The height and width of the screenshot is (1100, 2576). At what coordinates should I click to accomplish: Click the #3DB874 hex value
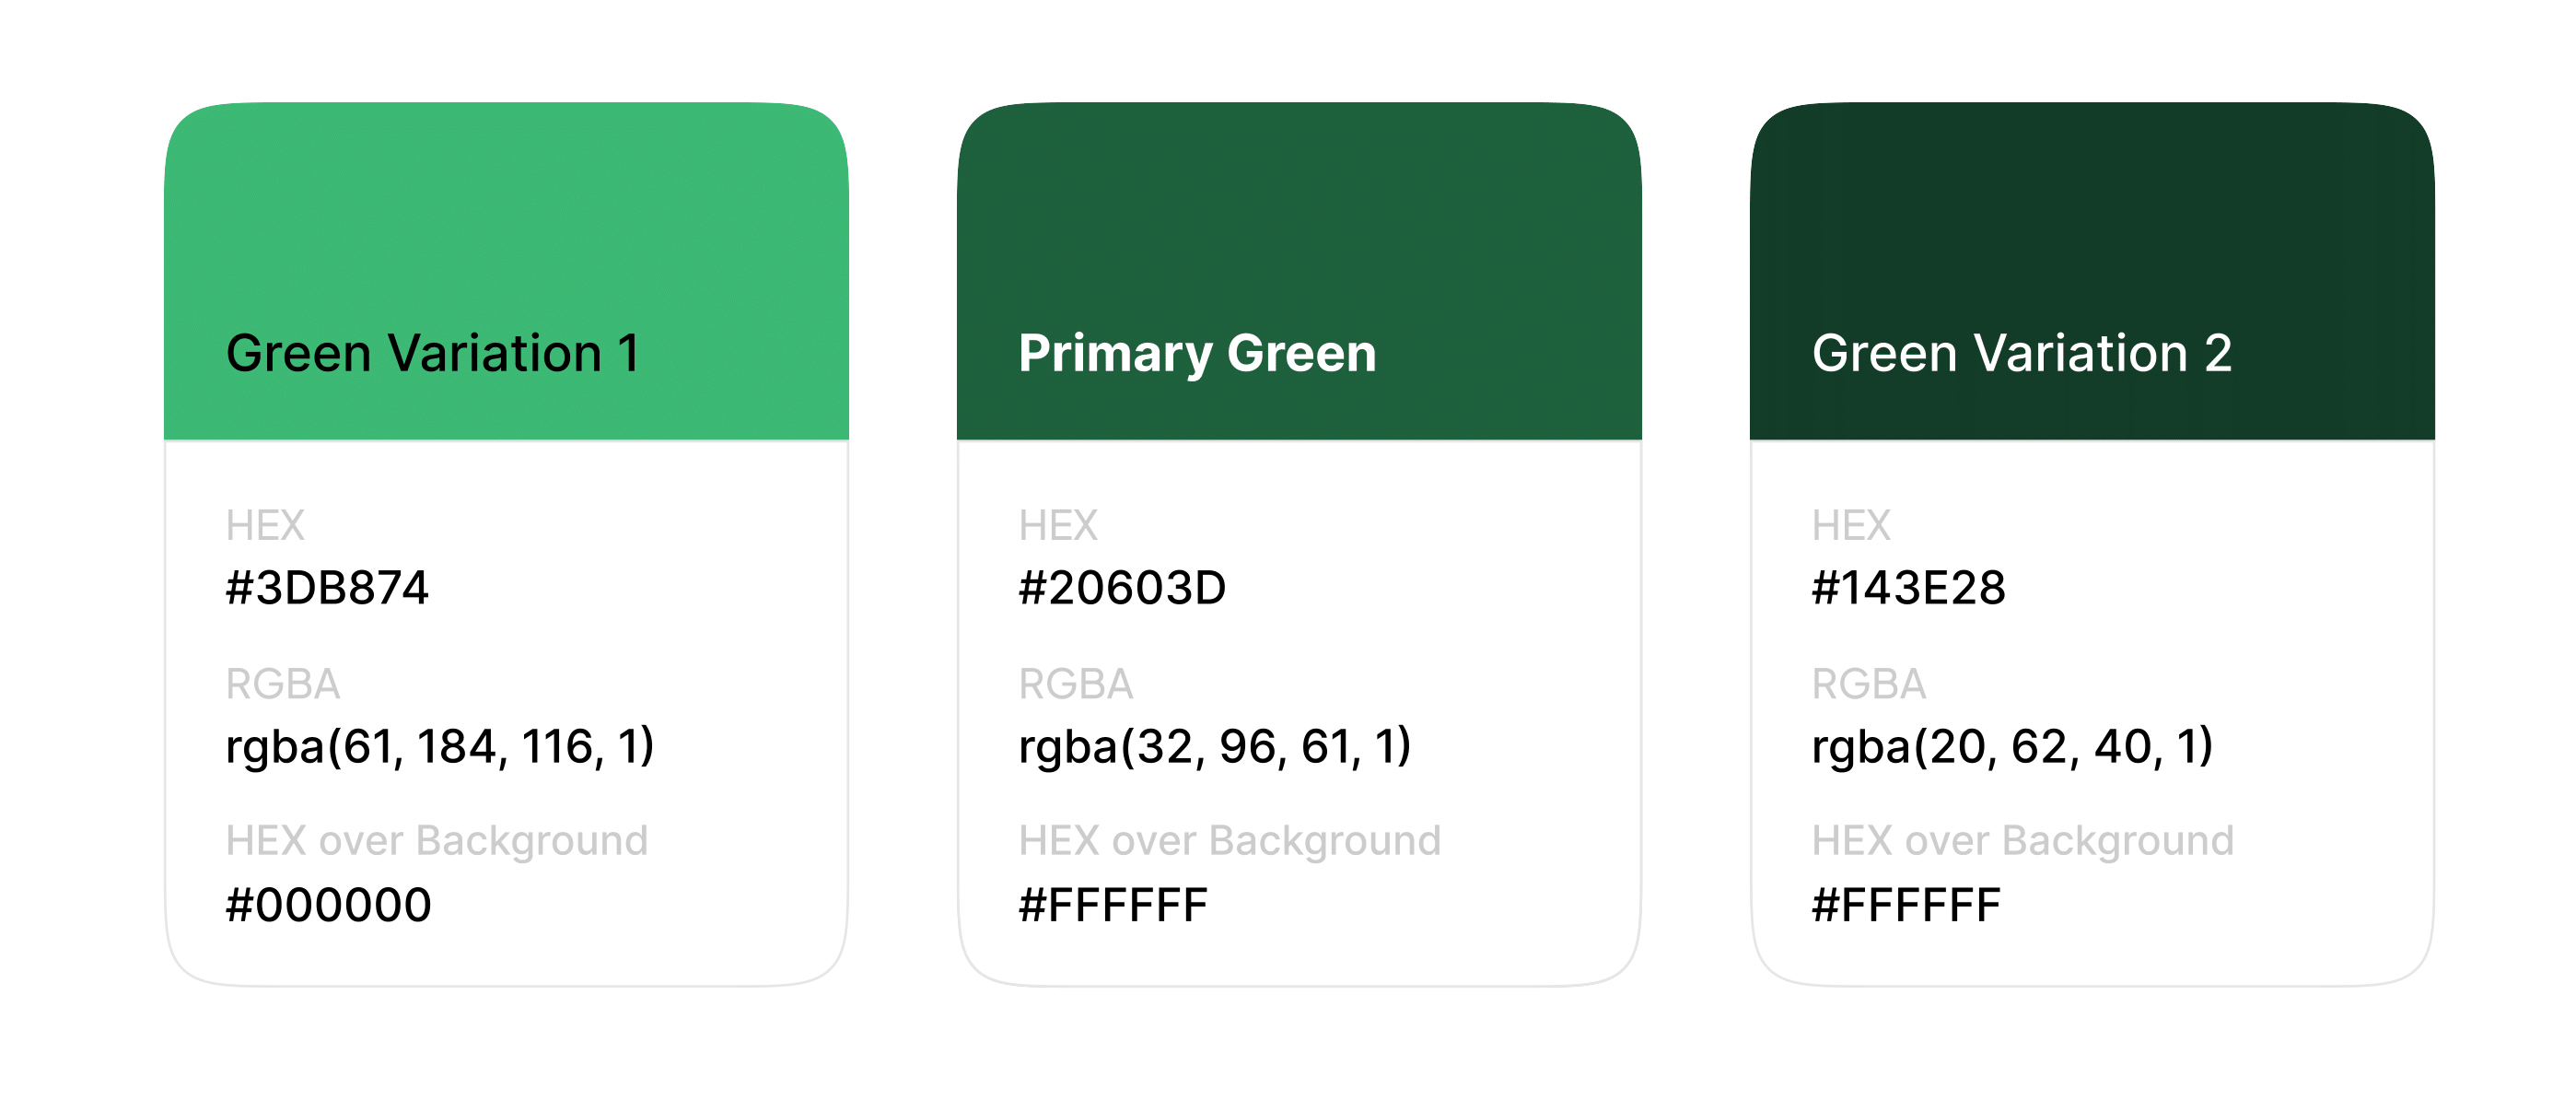(327, 588)
